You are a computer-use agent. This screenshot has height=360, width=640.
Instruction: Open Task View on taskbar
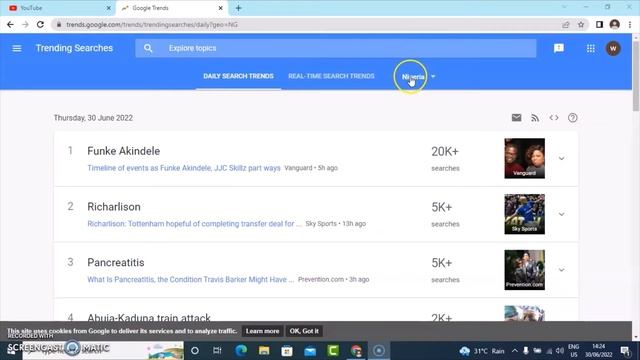click(217, 351)
